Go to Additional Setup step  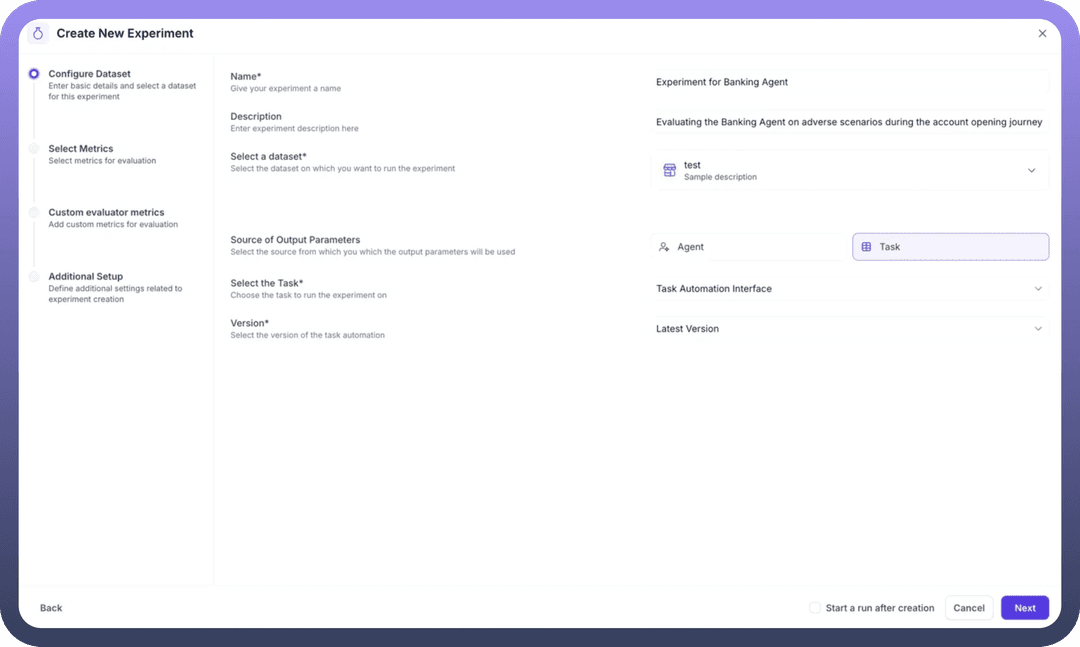coord(85,277)
